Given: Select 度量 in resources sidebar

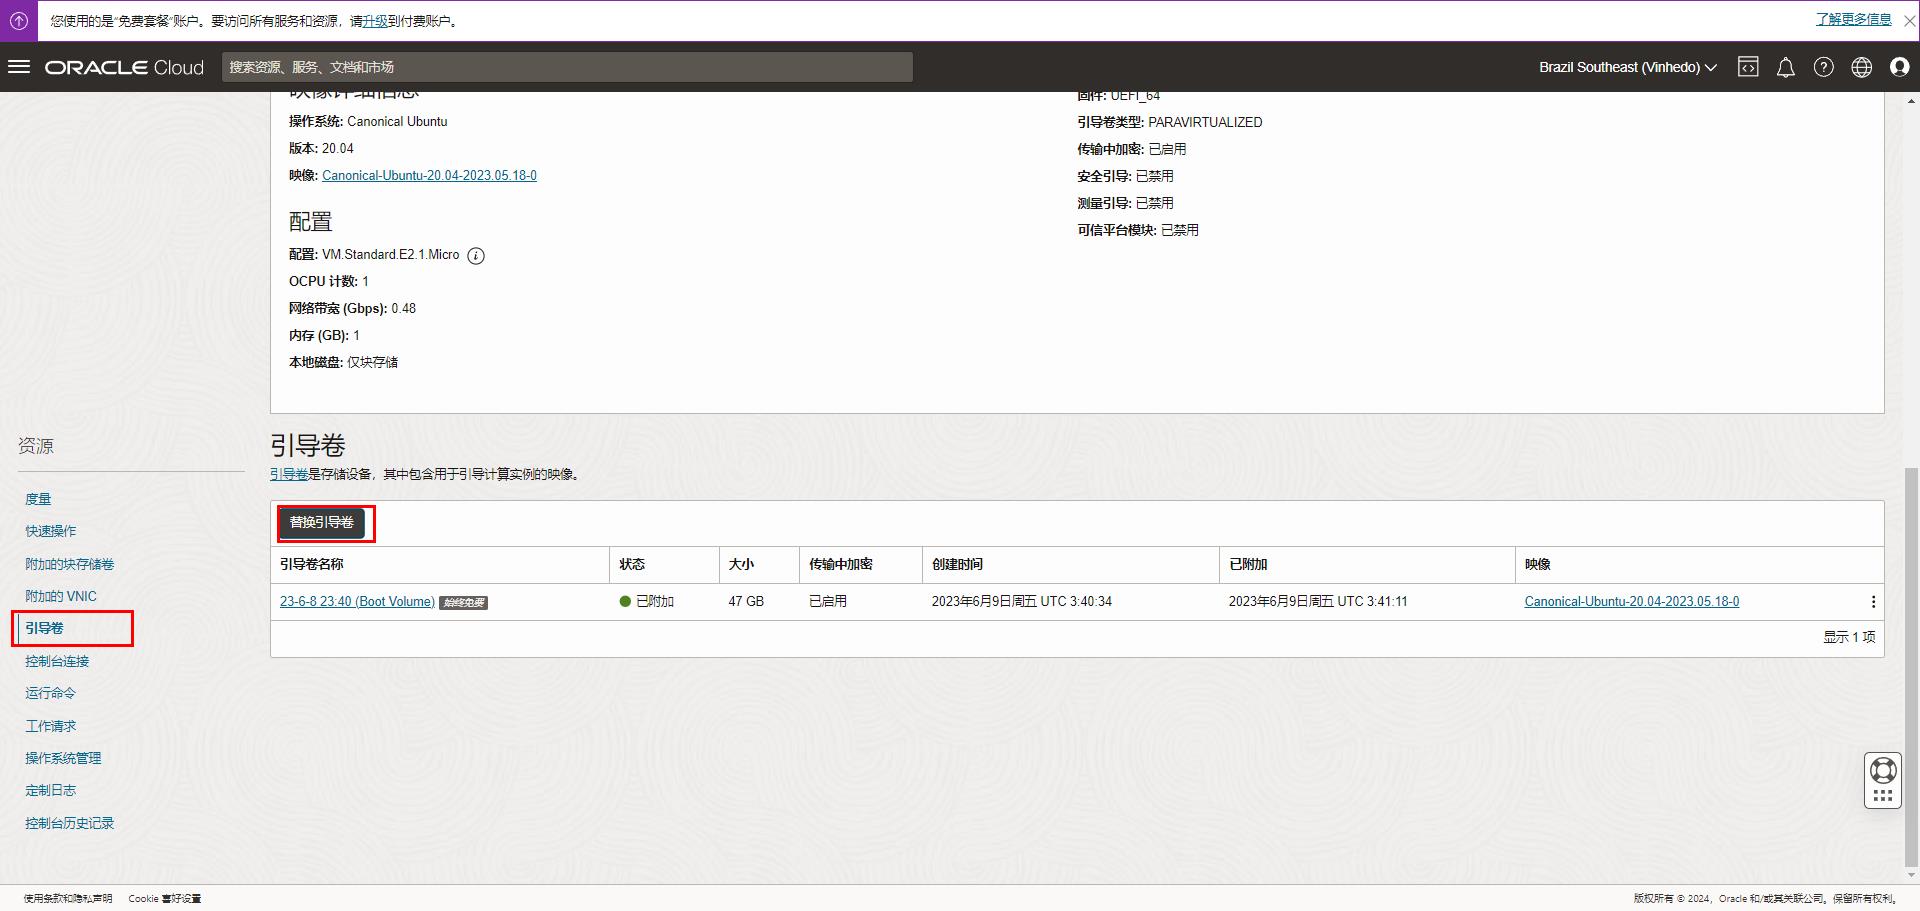Looking at the screenshot, I should click(38, 499).
